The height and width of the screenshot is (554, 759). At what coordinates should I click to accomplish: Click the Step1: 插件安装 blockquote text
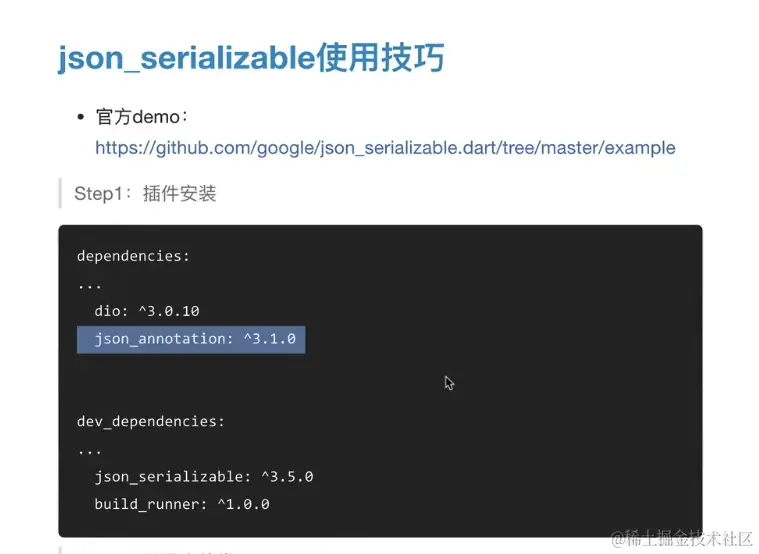pyautogui.click(x=145, y=194)
